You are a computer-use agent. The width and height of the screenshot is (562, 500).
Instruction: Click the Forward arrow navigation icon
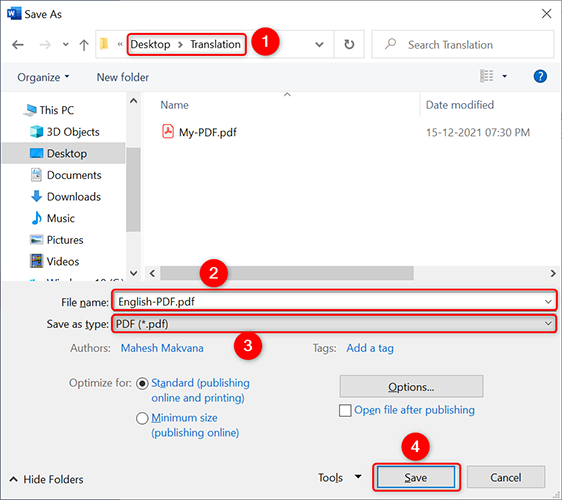pyautogui.click(x=45, y=45)
